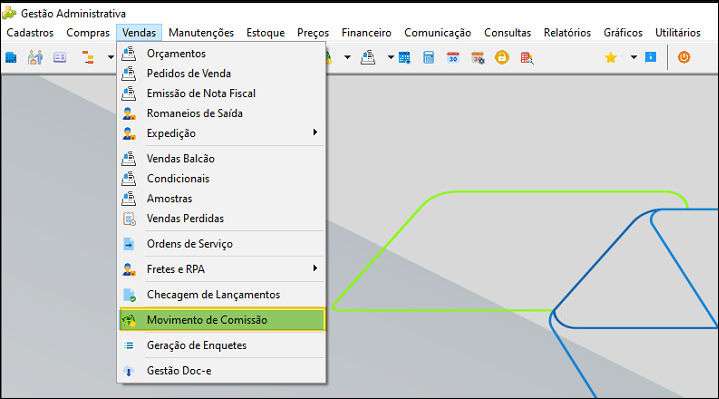719x399 pixels.
Task: Select Ordens de Serviço entry
Action: pos(222,244)
